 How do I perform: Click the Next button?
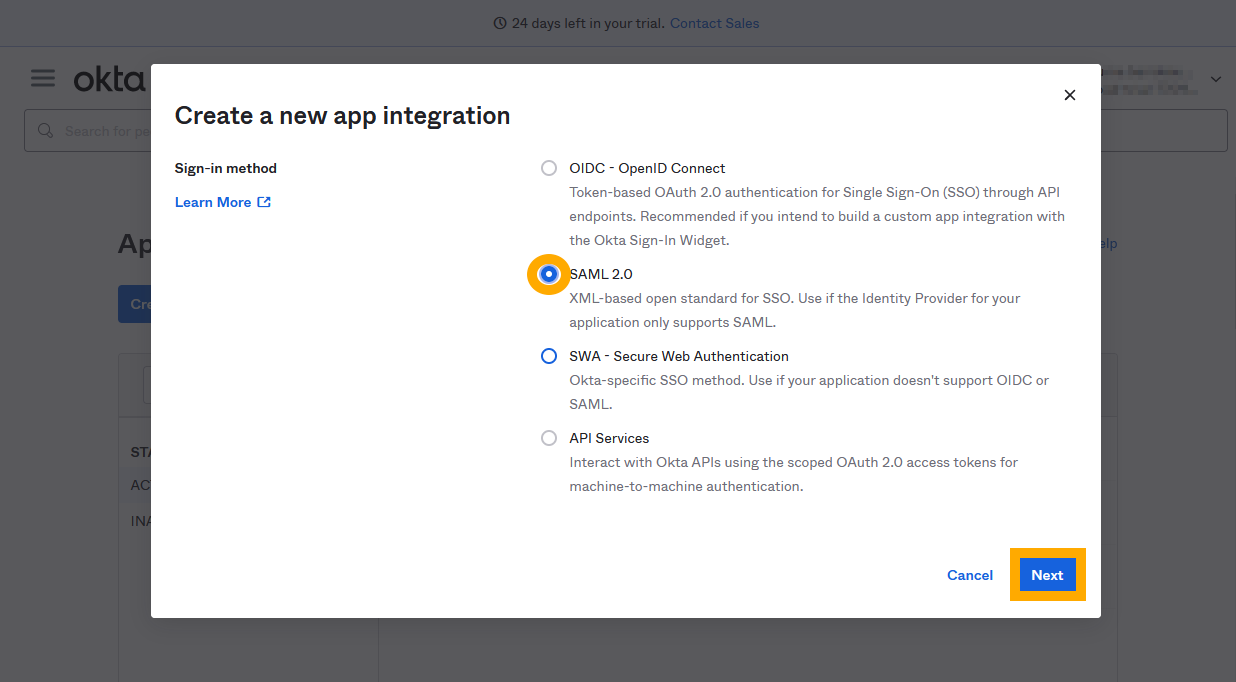pos(1047,575)
